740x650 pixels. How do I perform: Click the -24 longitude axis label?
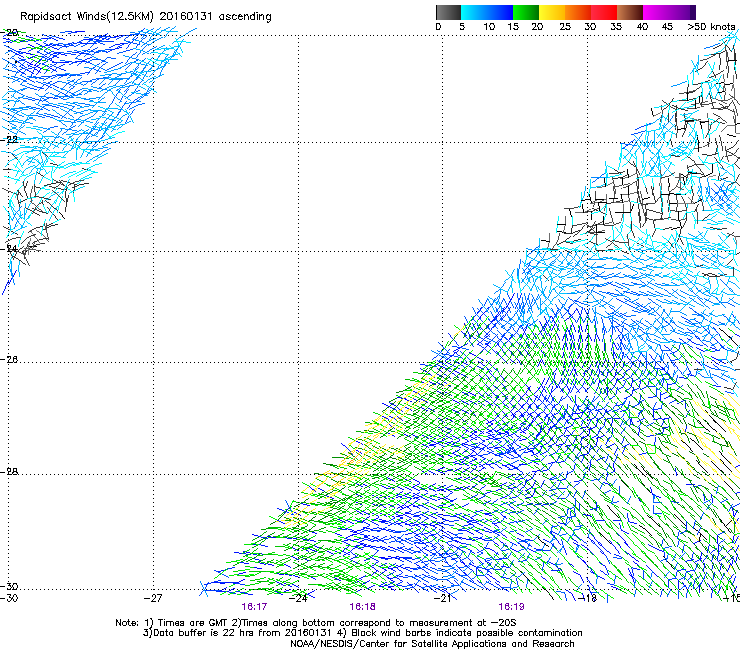(298, 598)
